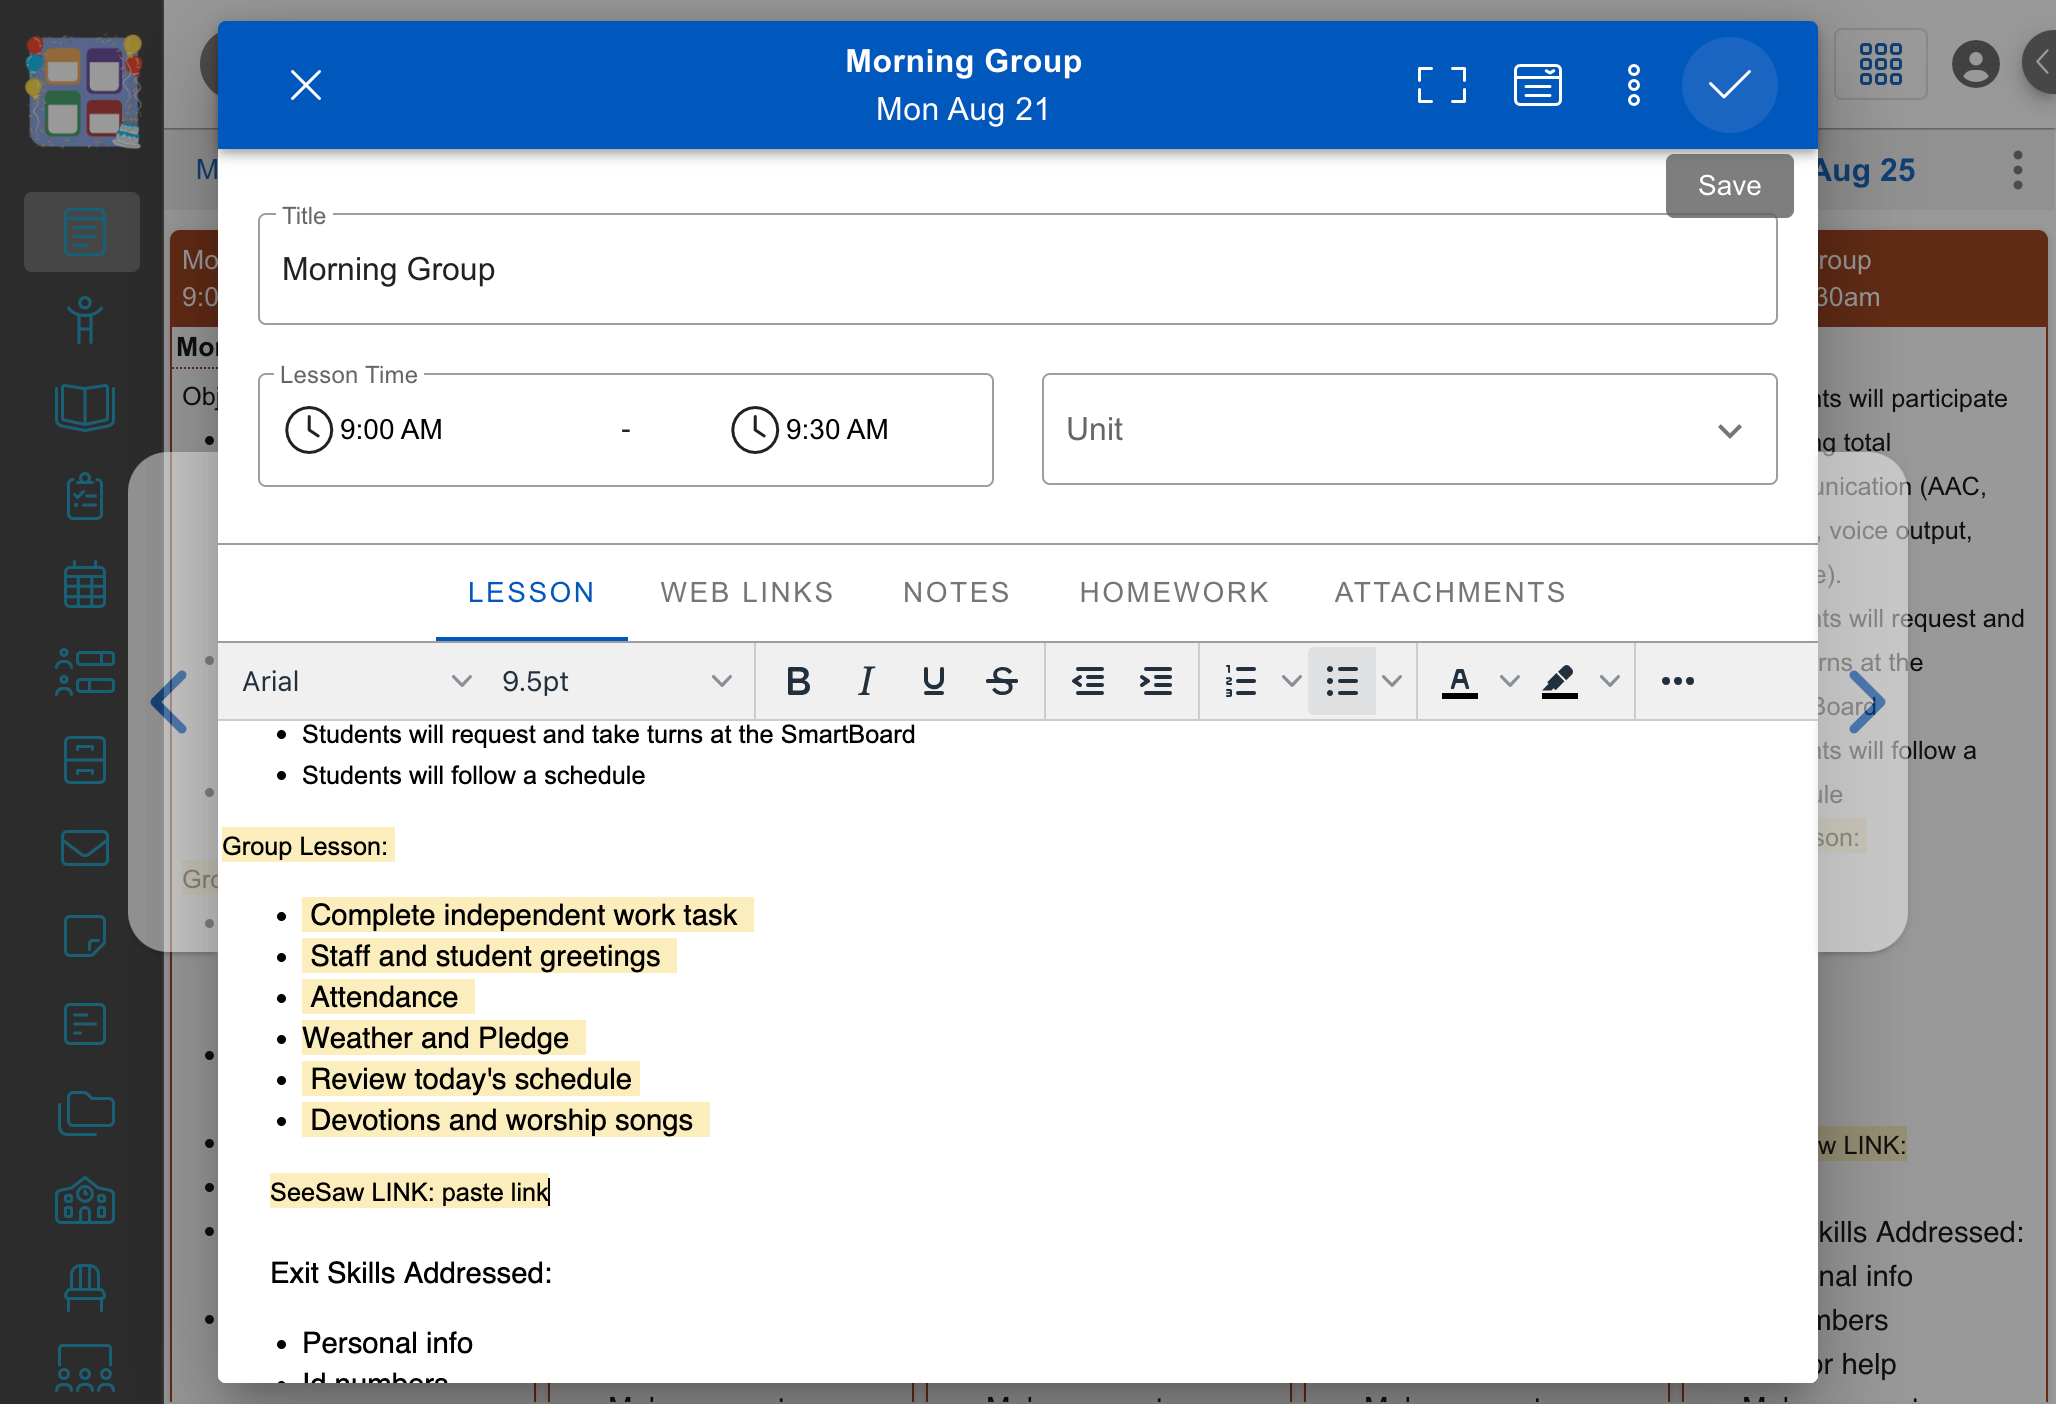Confirm lesson with the checkmark button

coord(1729,85)
